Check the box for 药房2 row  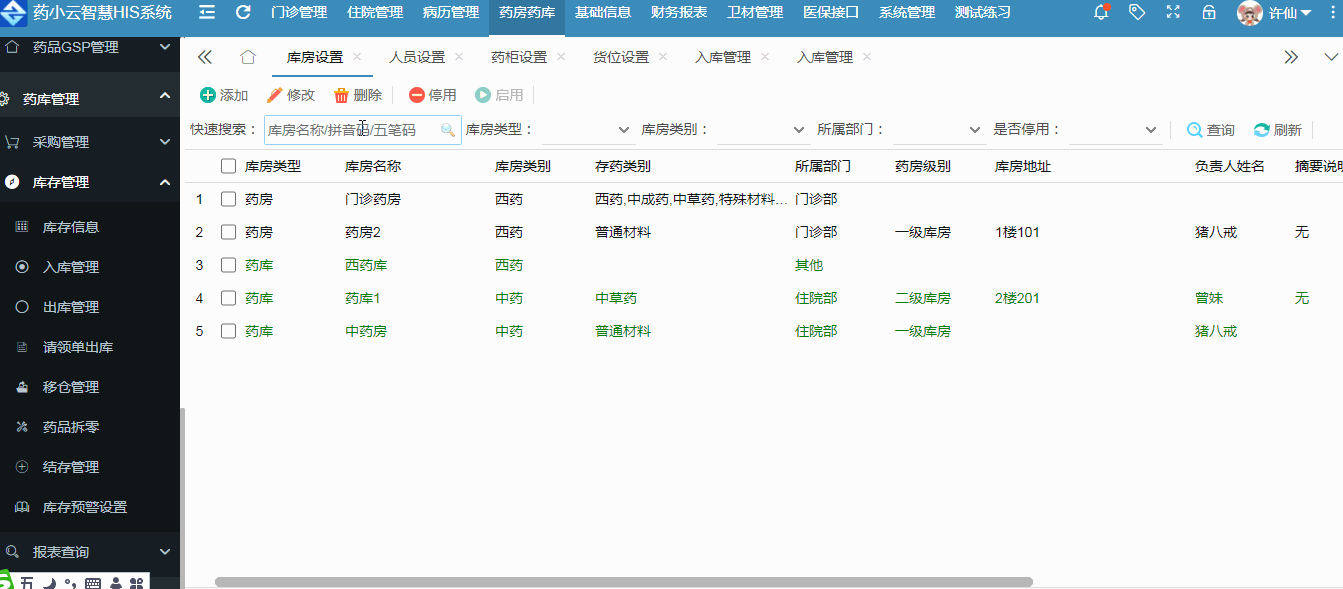228,232
